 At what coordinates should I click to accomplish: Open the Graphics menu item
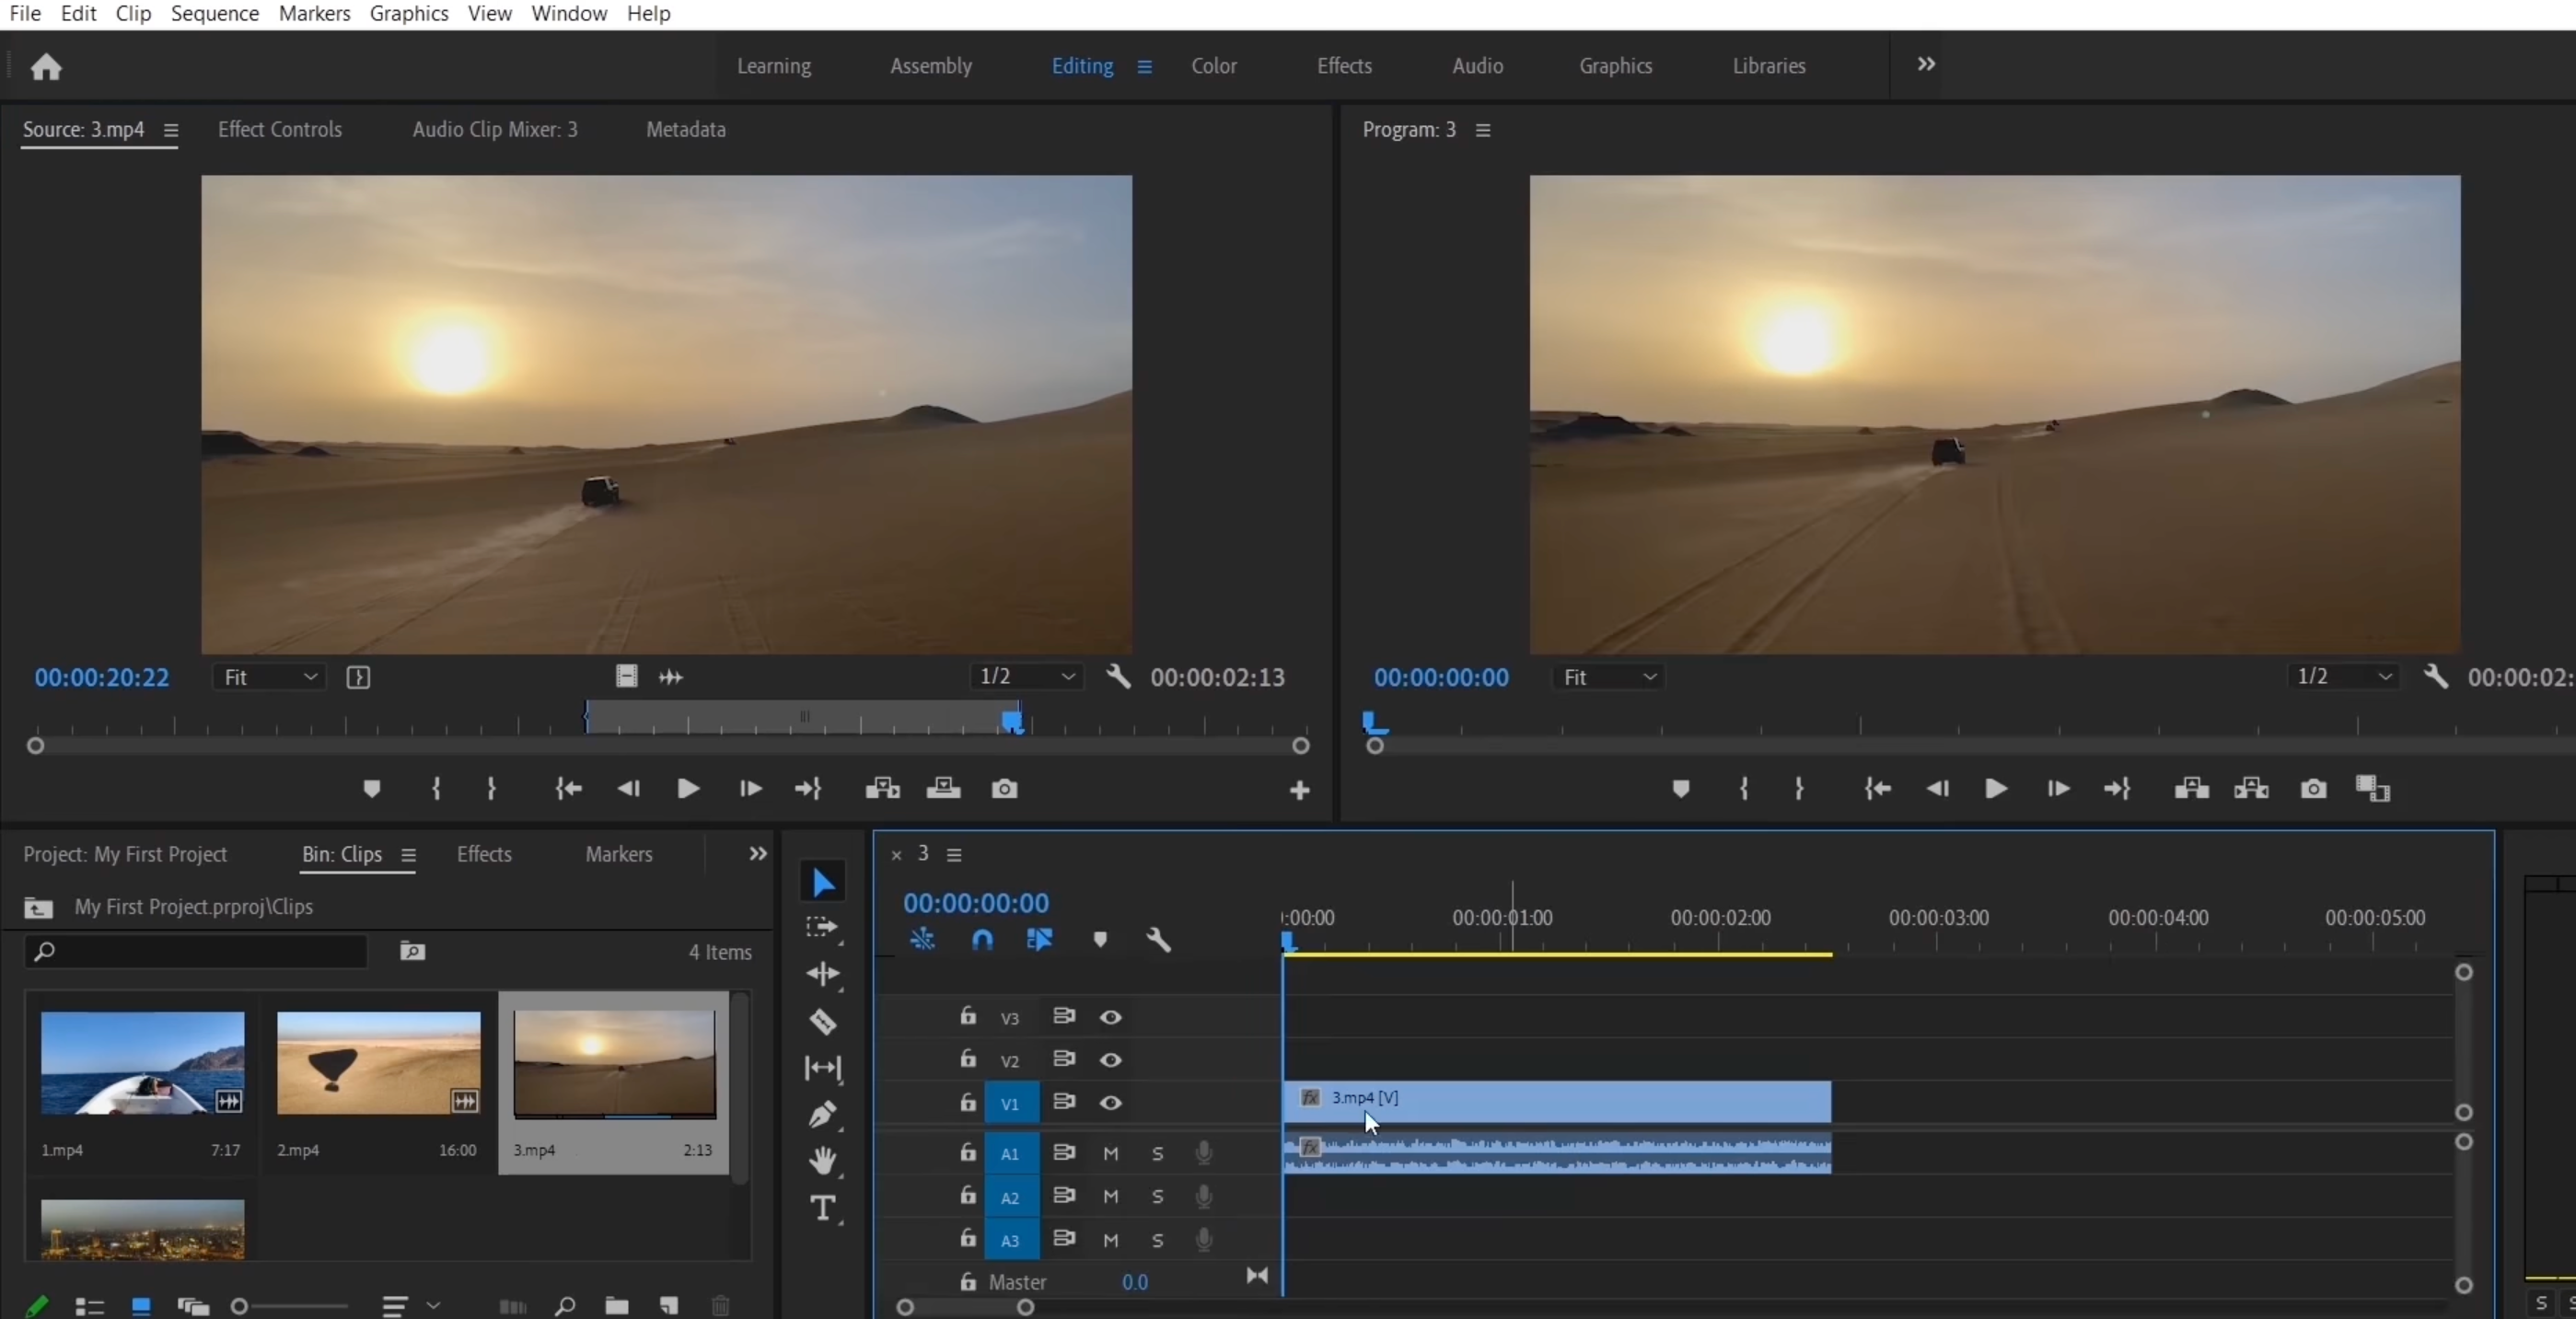(x=409, y=14)
